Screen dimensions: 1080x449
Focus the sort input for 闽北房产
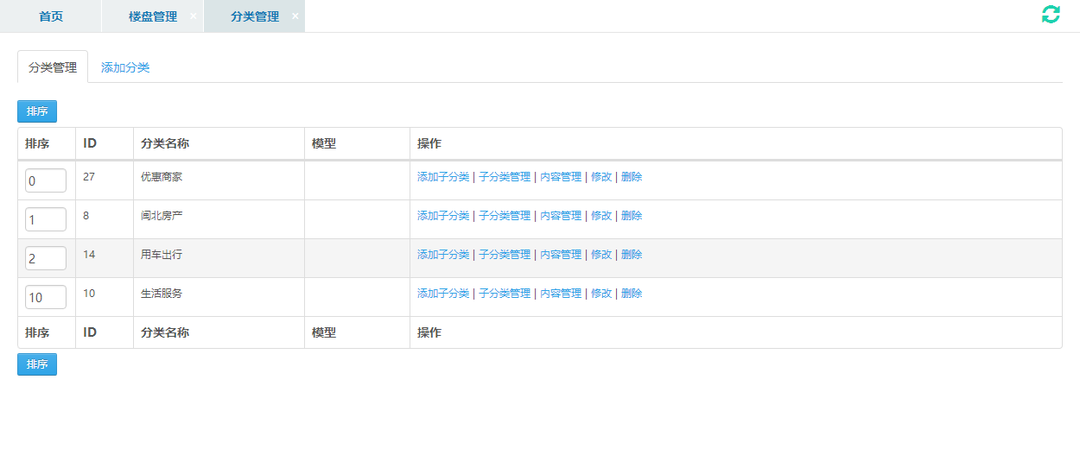(x=45, y=220)
